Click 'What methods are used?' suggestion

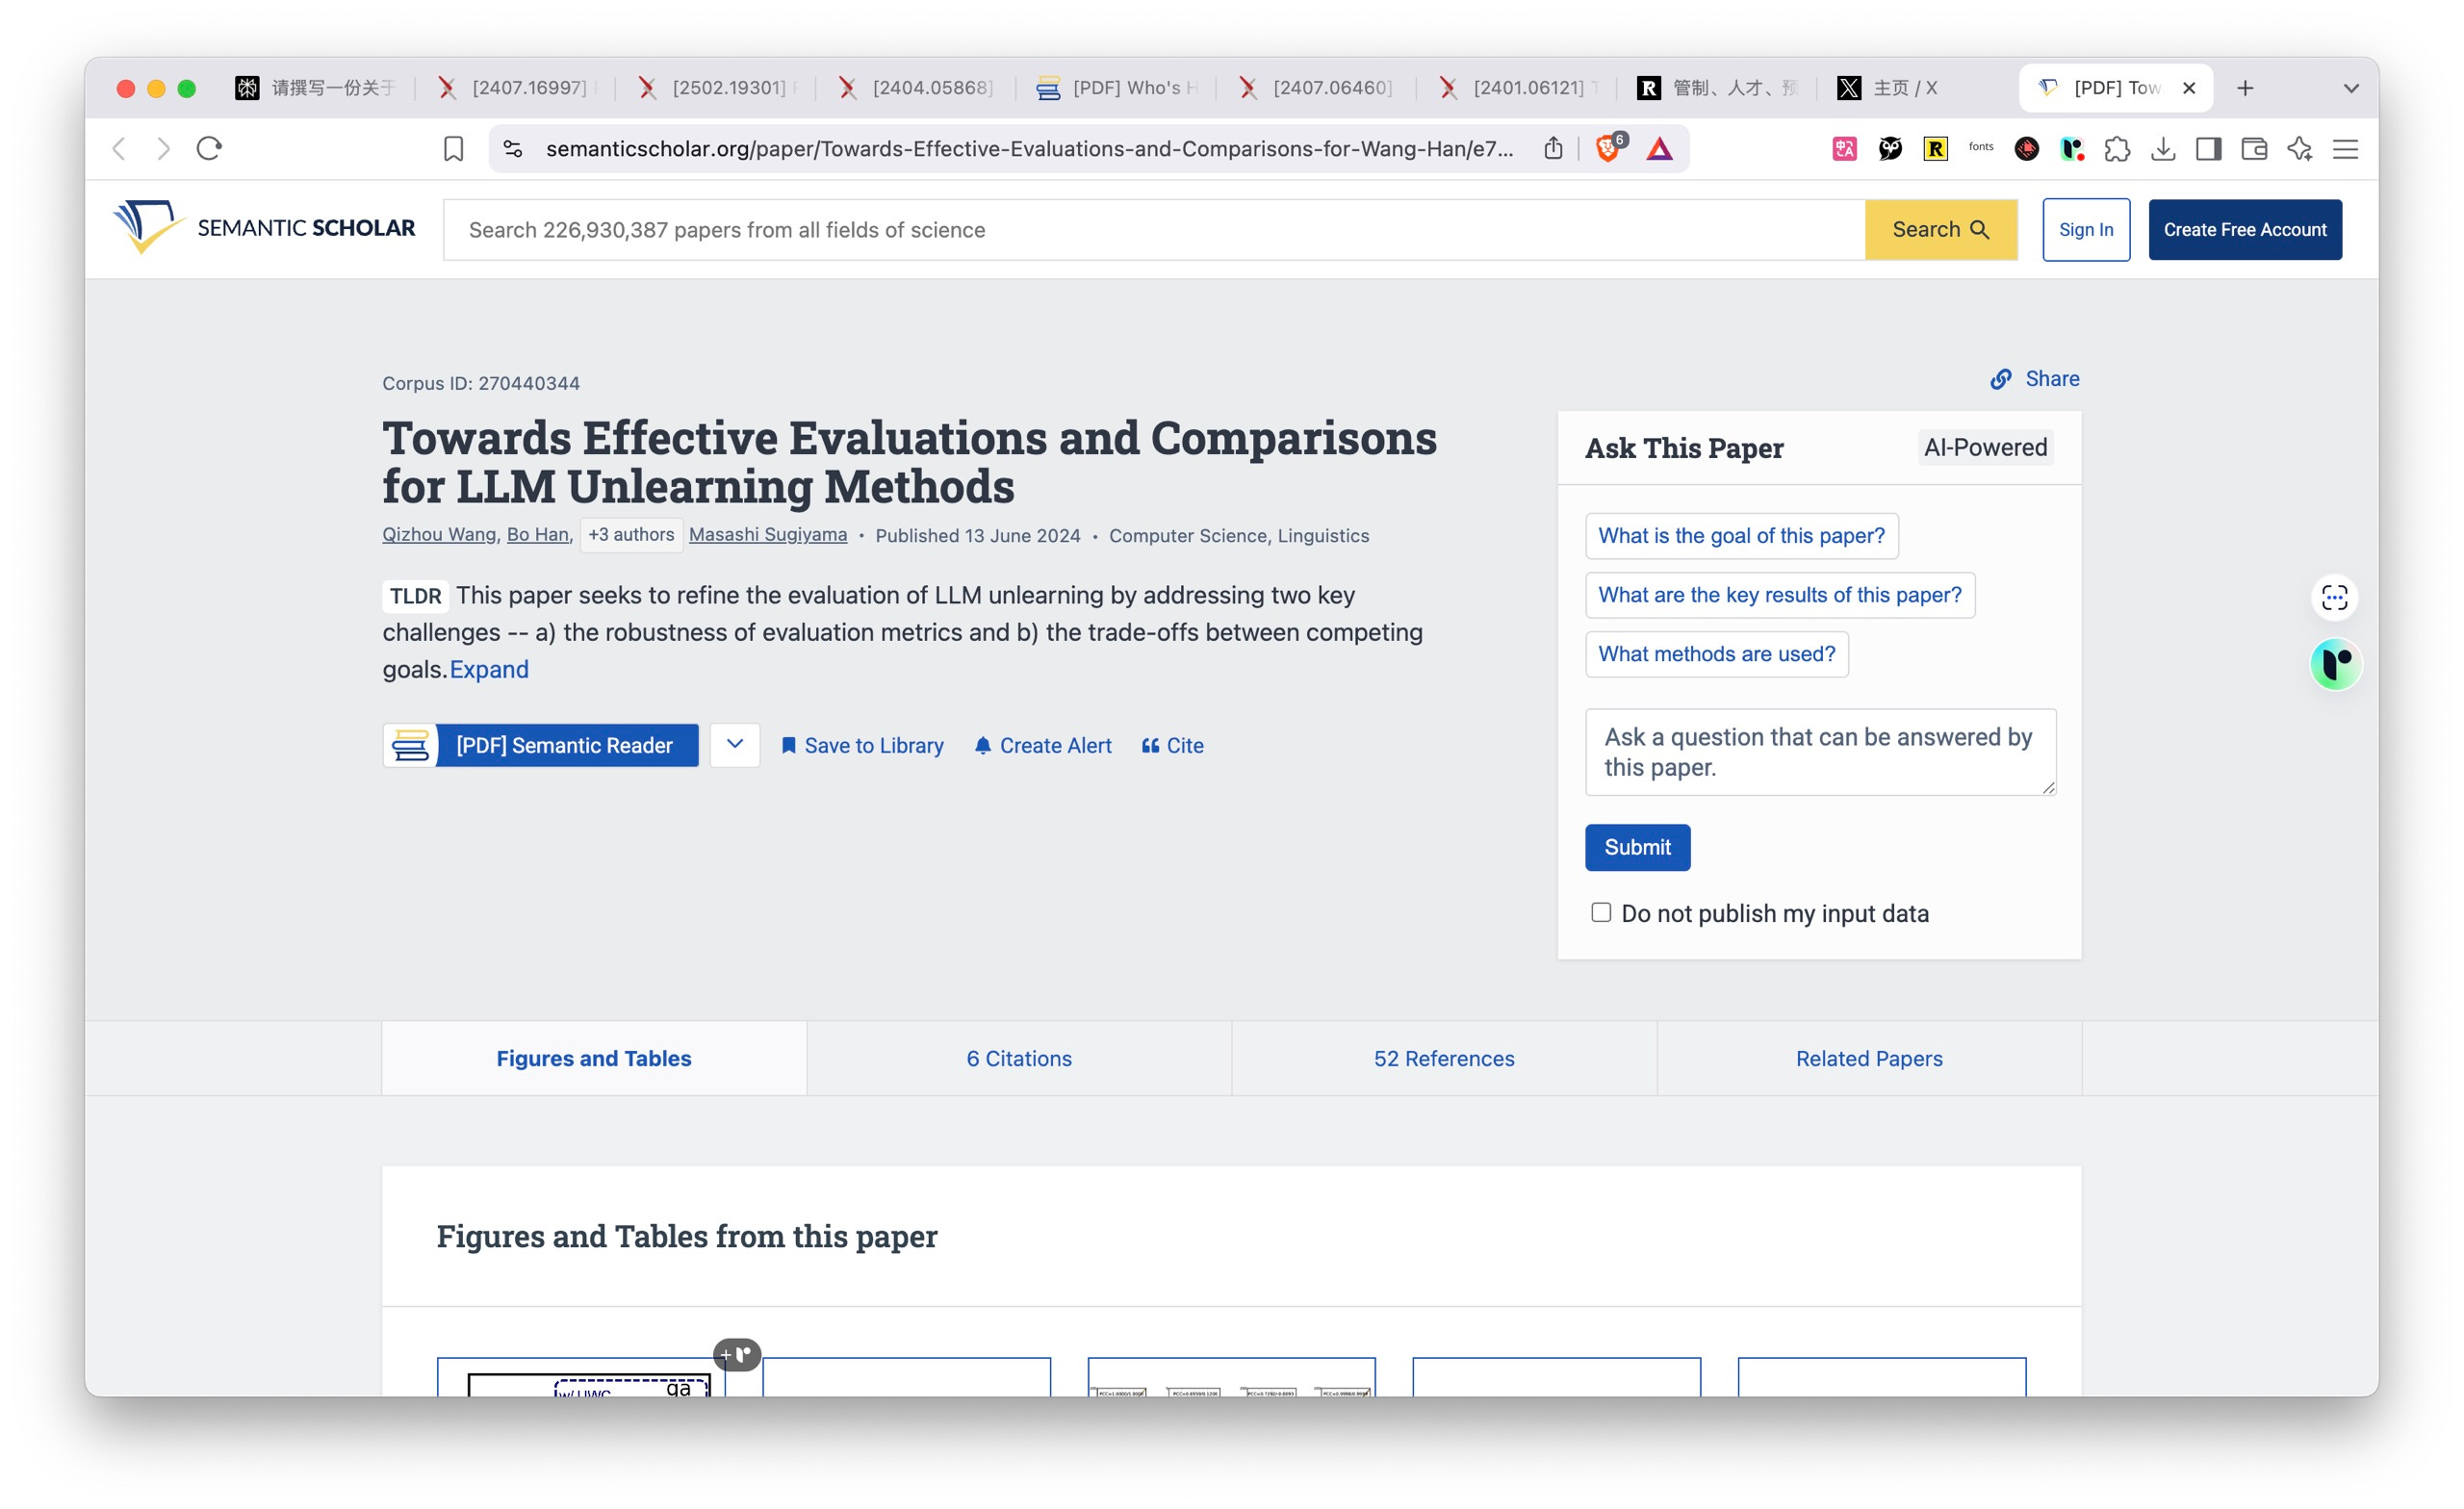(1716, 653)
